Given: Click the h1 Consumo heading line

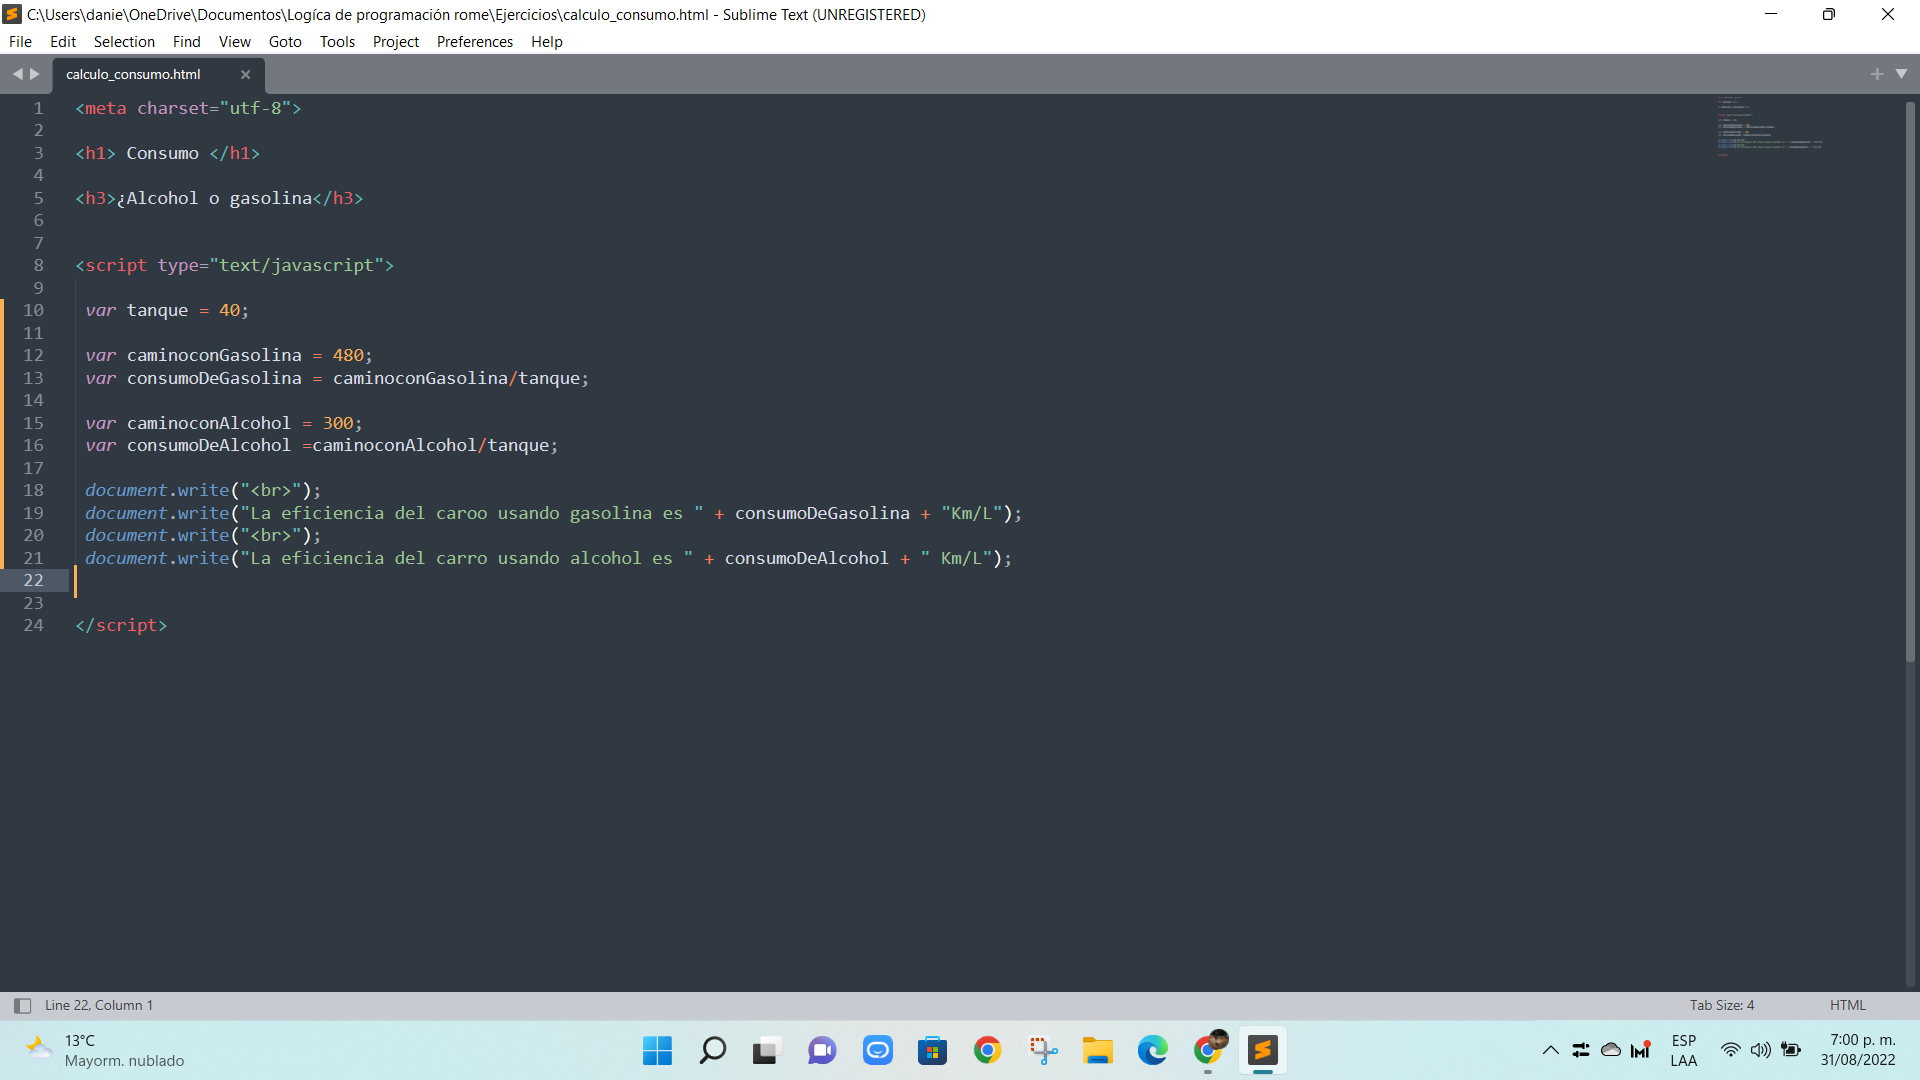Looking at the screenshot, I should tap(167, 154).
